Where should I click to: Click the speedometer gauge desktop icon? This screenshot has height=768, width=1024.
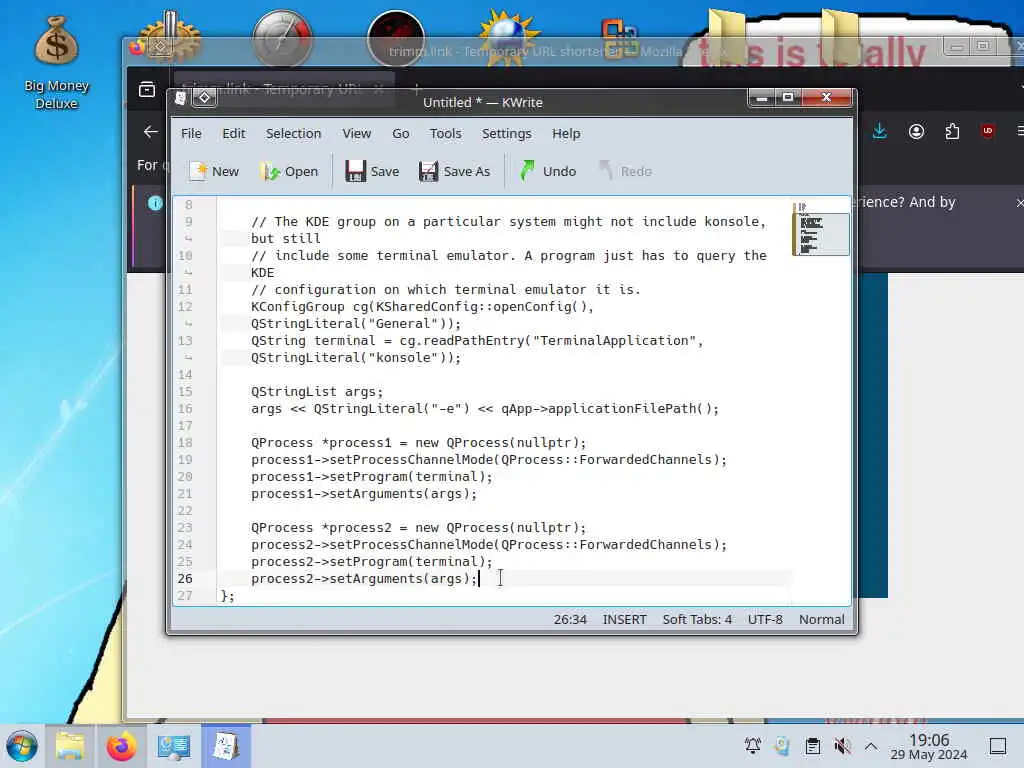coord(282,38)
